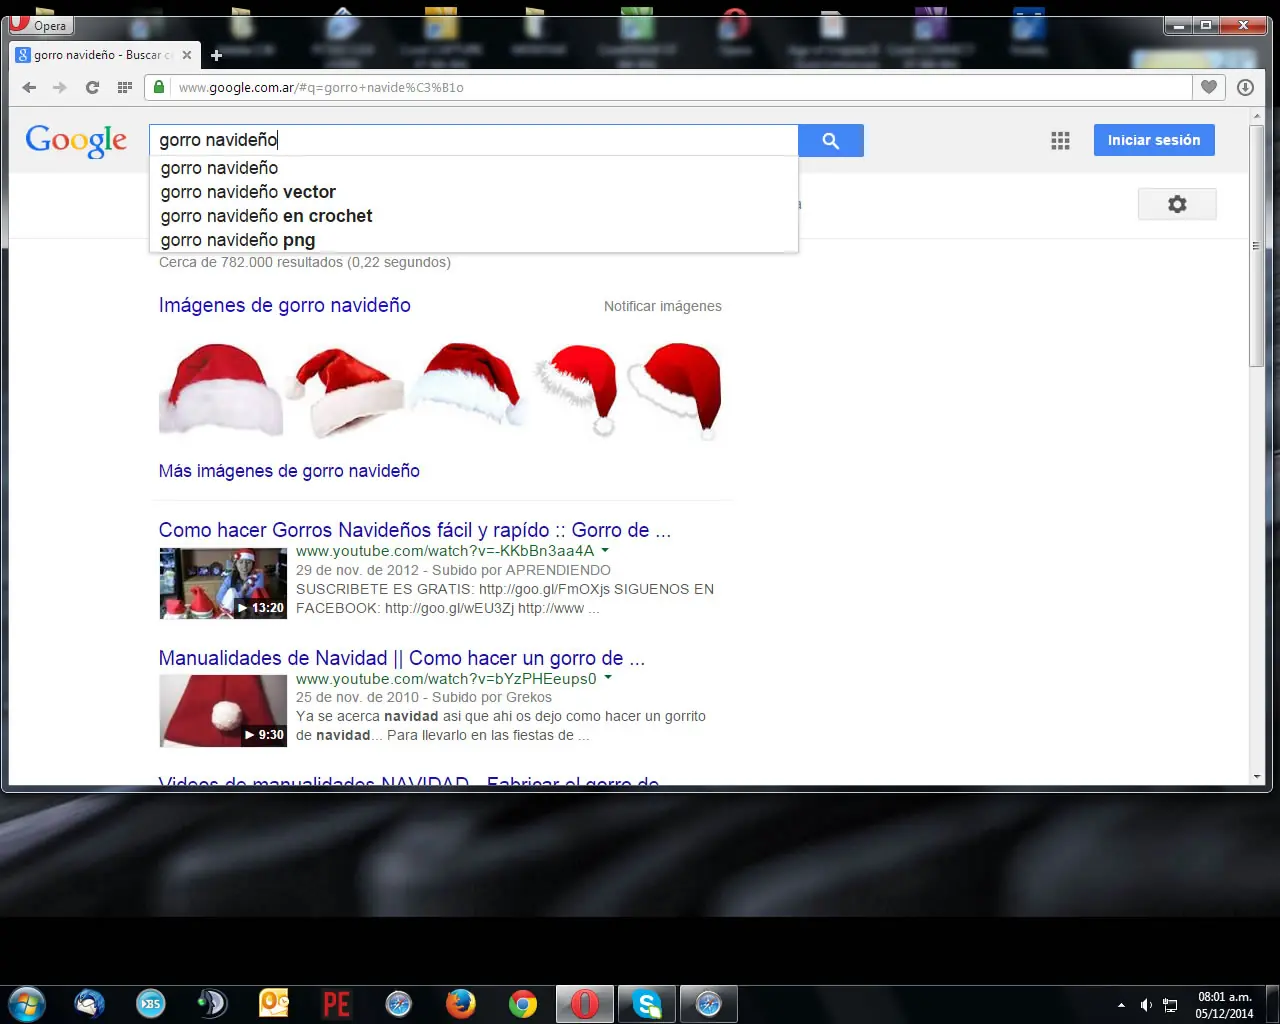Viewport: 1280px width, 1024px height.
Task: Open "Manualidades de Navidad" result link
Action: pos(402,658)
